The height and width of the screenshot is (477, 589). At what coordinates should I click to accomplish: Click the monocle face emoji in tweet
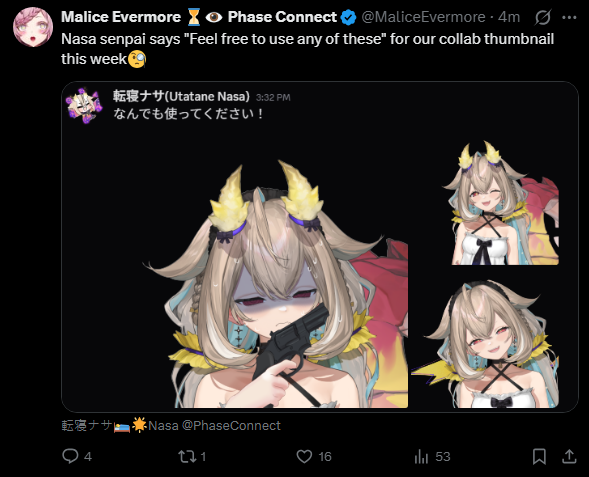[x=137, y=59]
